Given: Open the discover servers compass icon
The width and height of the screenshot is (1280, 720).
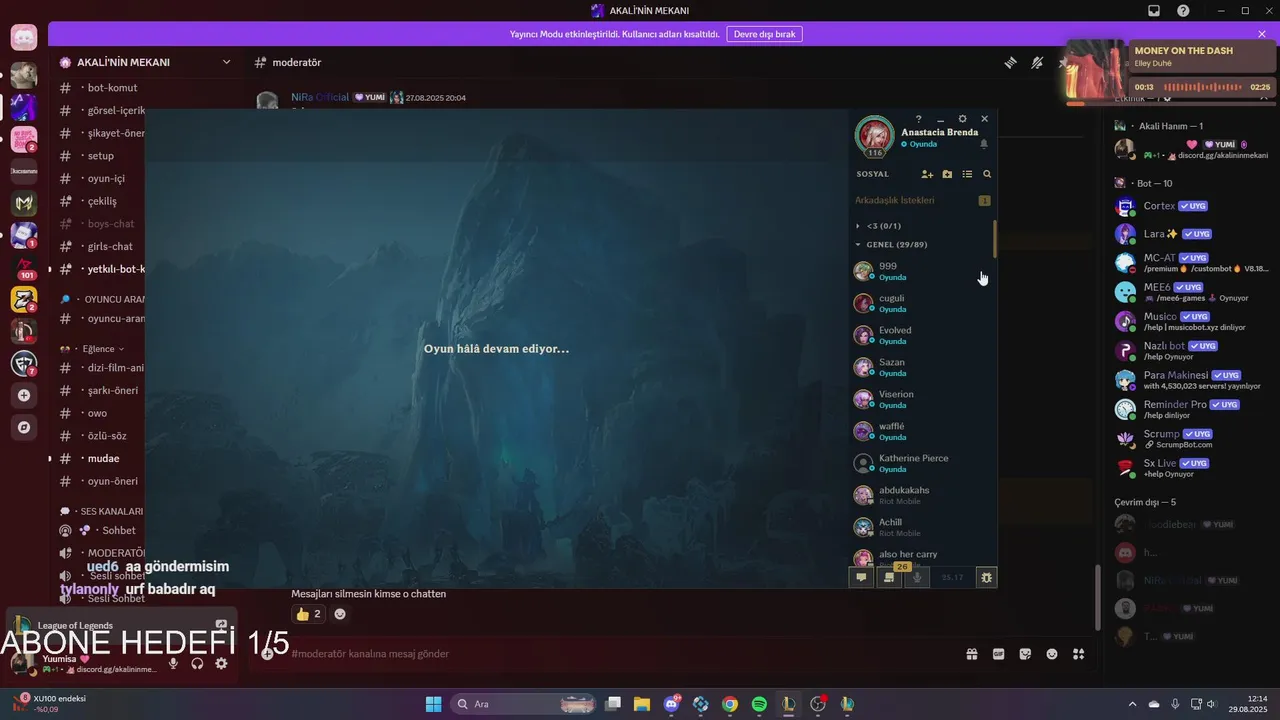Looking at the screenshot, I should pos(24,427).
